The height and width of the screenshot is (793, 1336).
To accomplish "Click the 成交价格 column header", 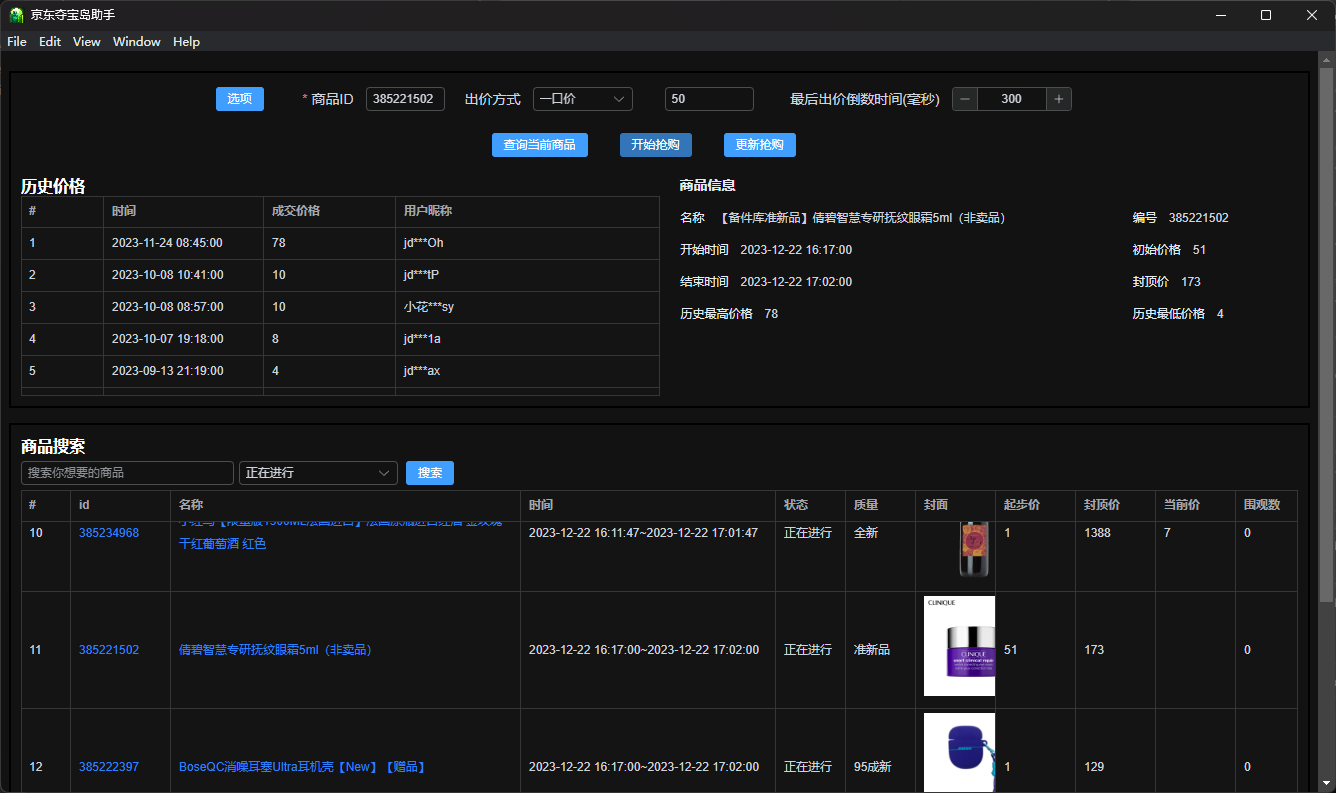I will tap(329, 211).
